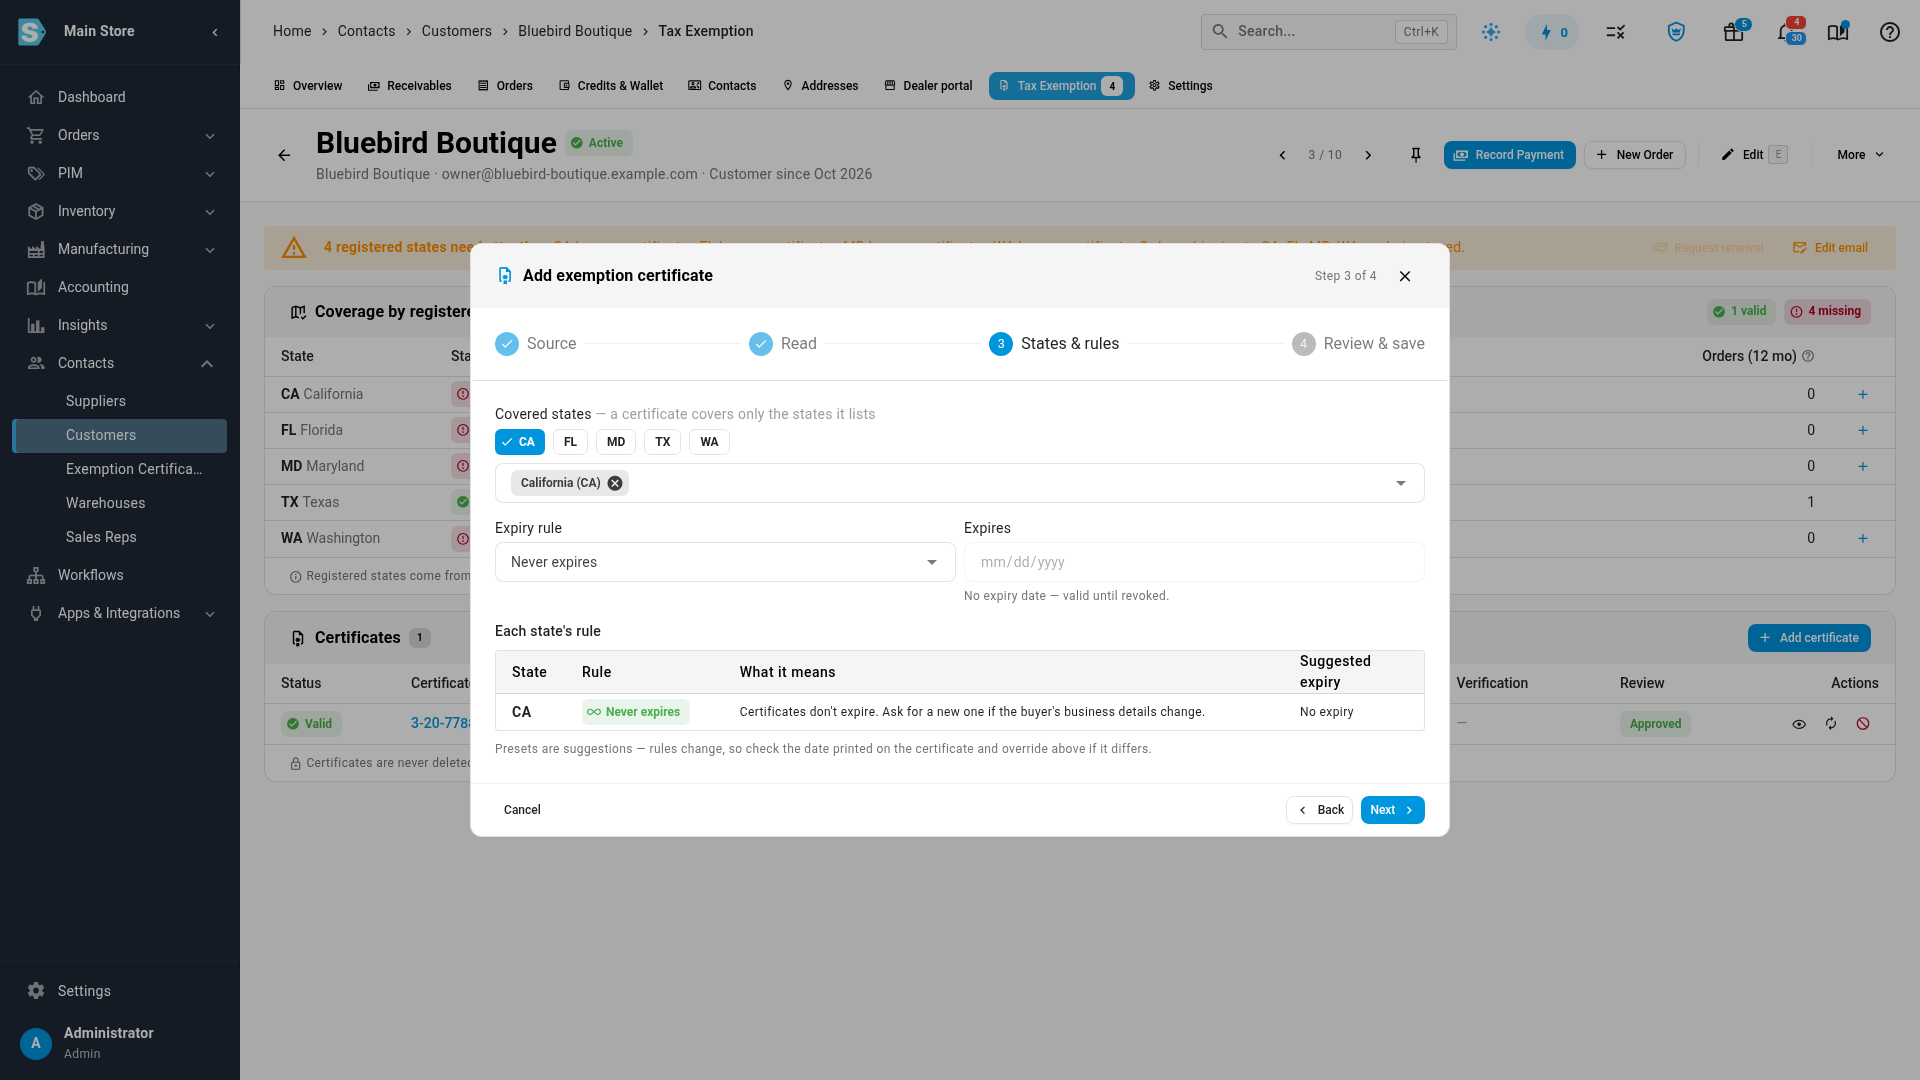View the certificate with eye icon
This screenshot has height=1080, width=1920.
coord(1799,724)
